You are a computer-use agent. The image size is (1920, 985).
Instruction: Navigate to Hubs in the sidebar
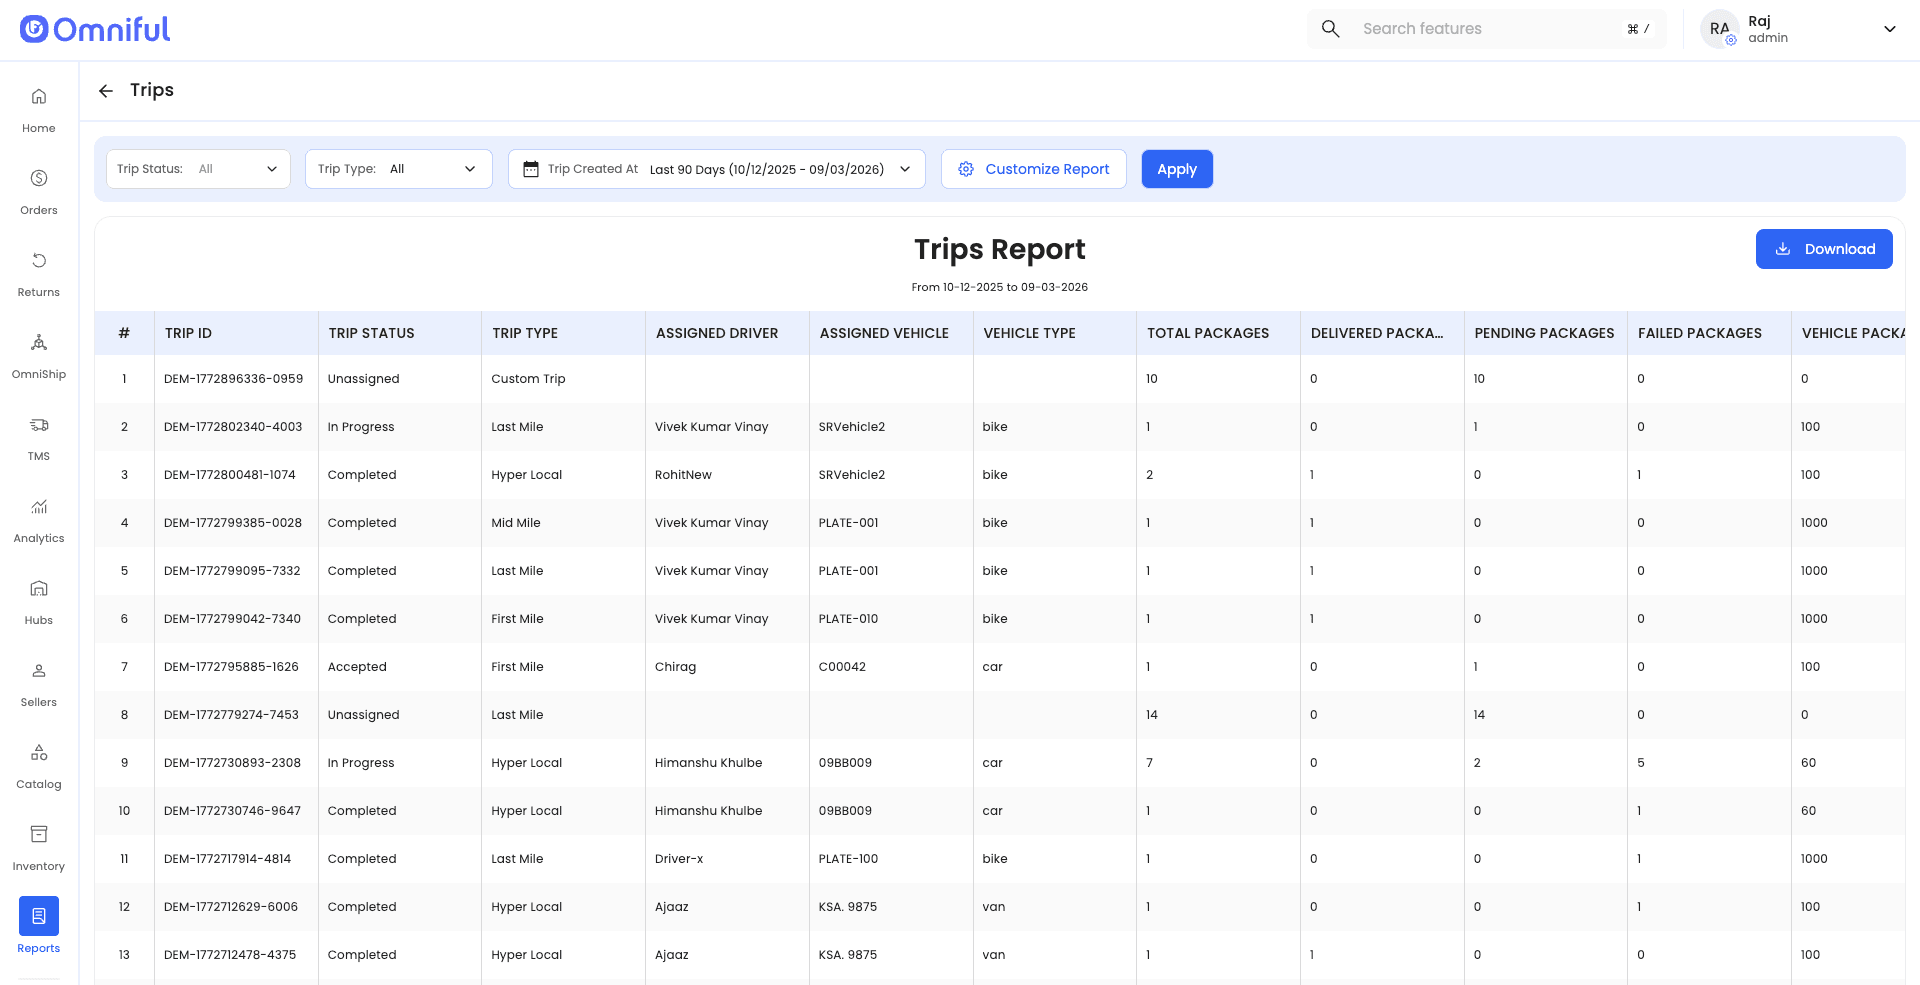tap(38, 589)
